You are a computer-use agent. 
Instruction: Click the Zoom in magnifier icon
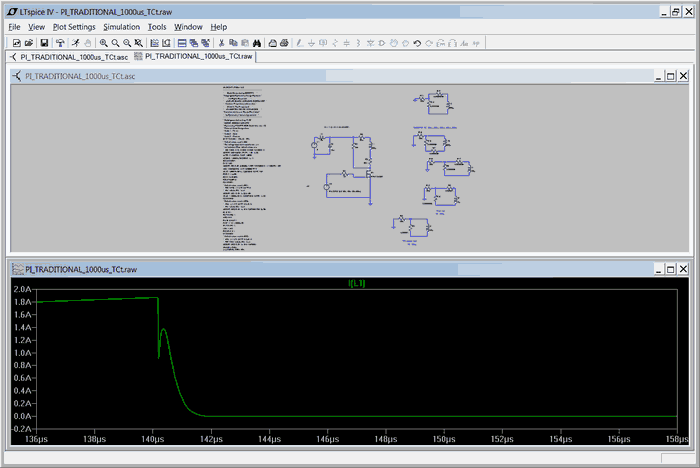103,43
